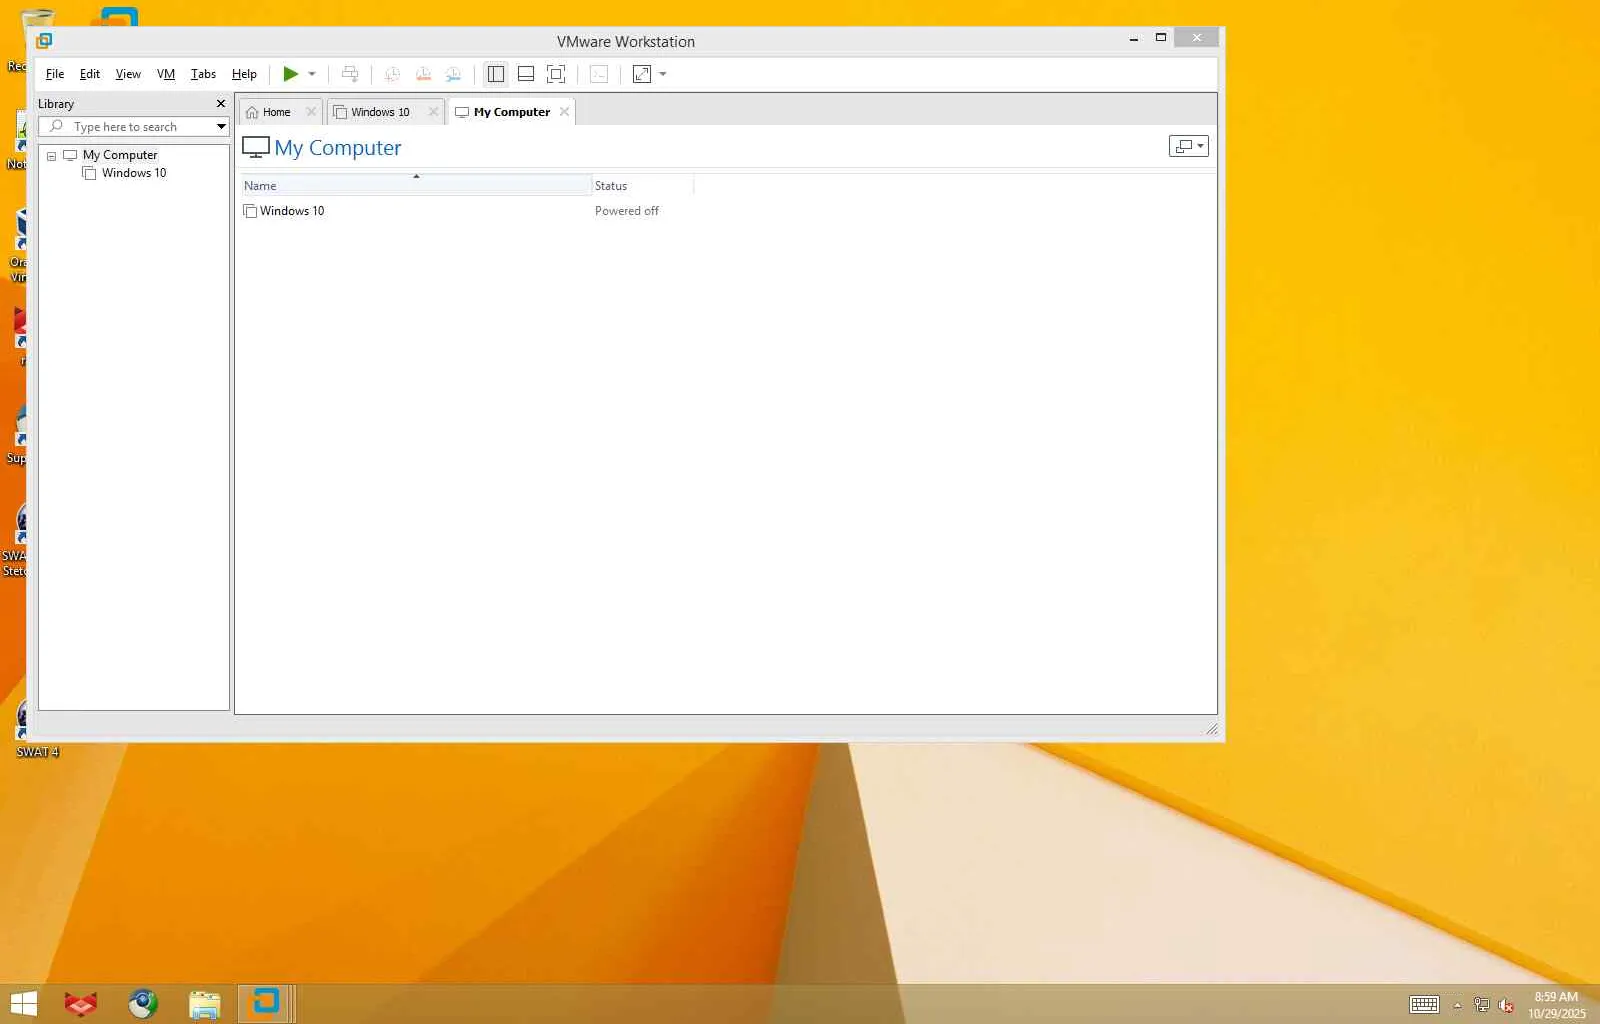Open the File menu
1600x1024 pixels.
(55, 74)
